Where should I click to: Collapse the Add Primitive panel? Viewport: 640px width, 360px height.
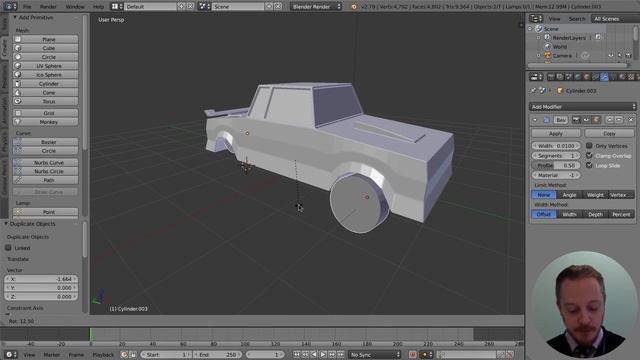point(15,18)
